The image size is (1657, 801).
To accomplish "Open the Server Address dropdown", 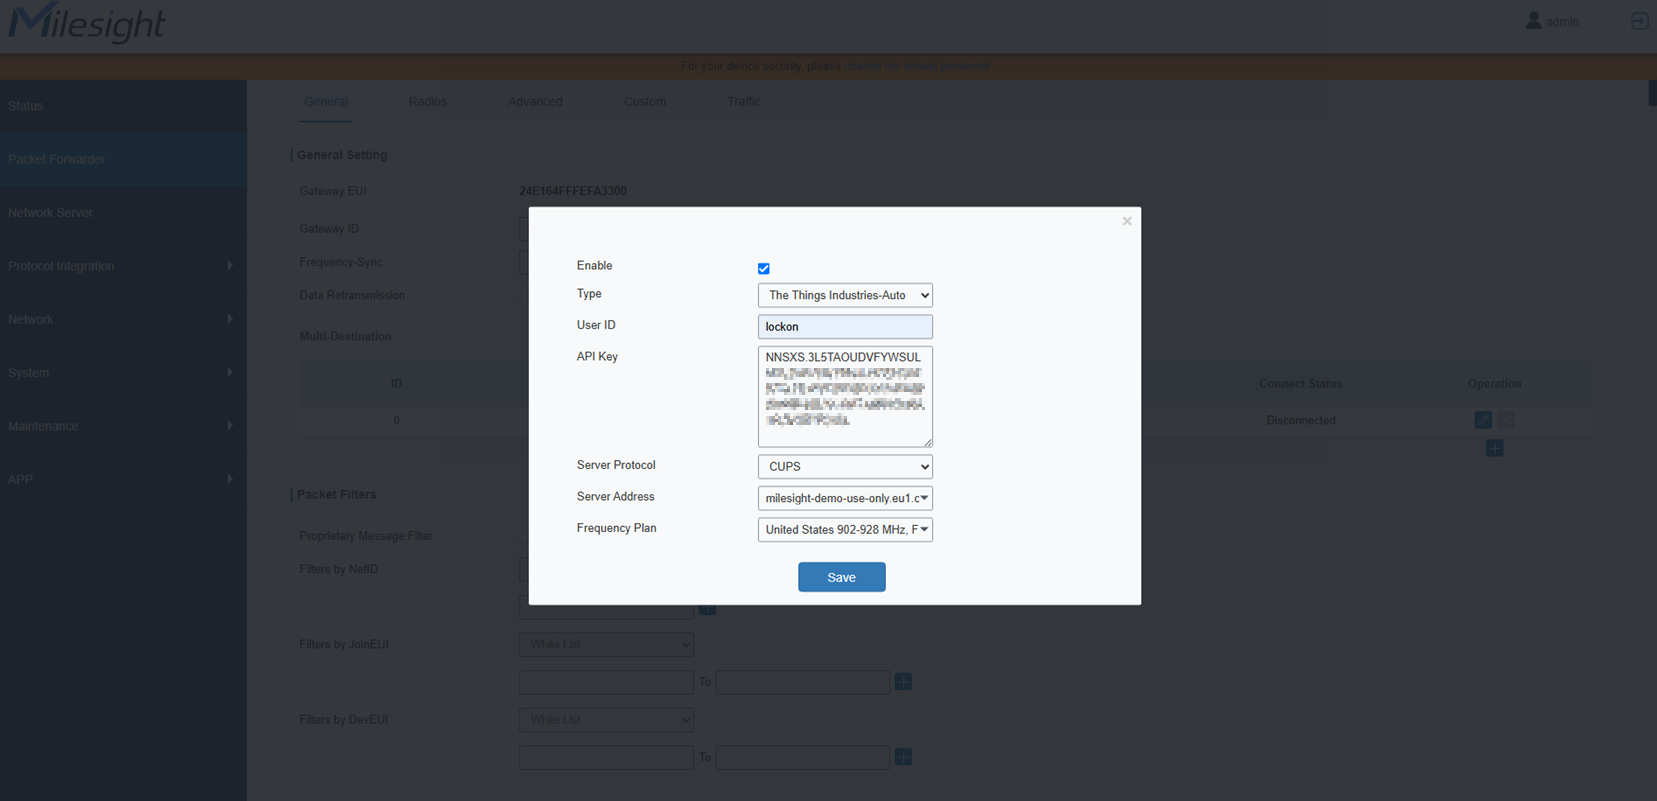I will click(x=845, y=498).
